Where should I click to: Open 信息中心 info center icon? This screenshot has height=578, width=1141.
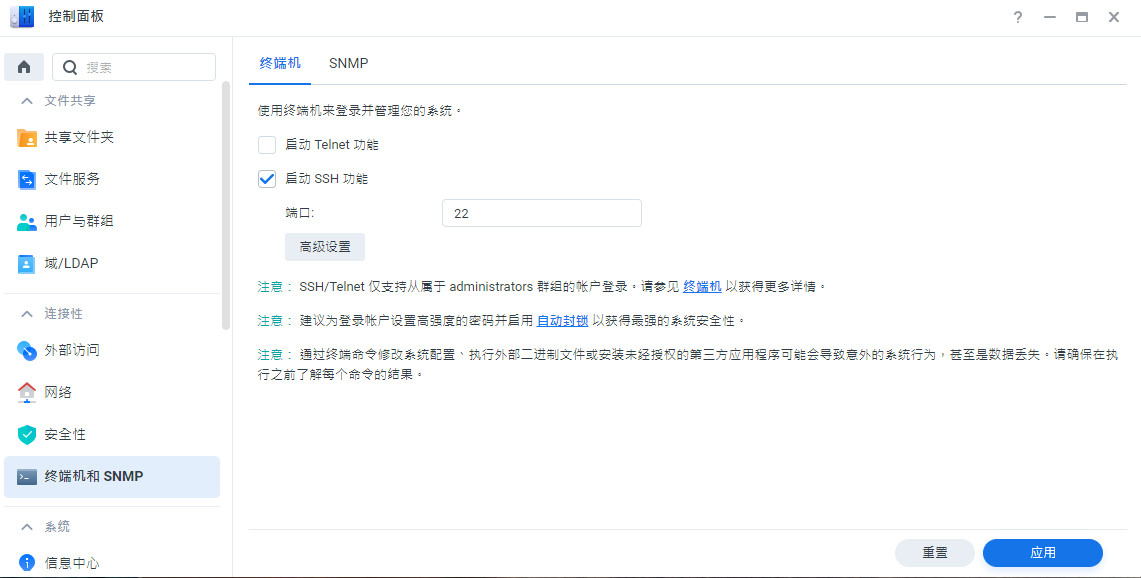[27, 563]
